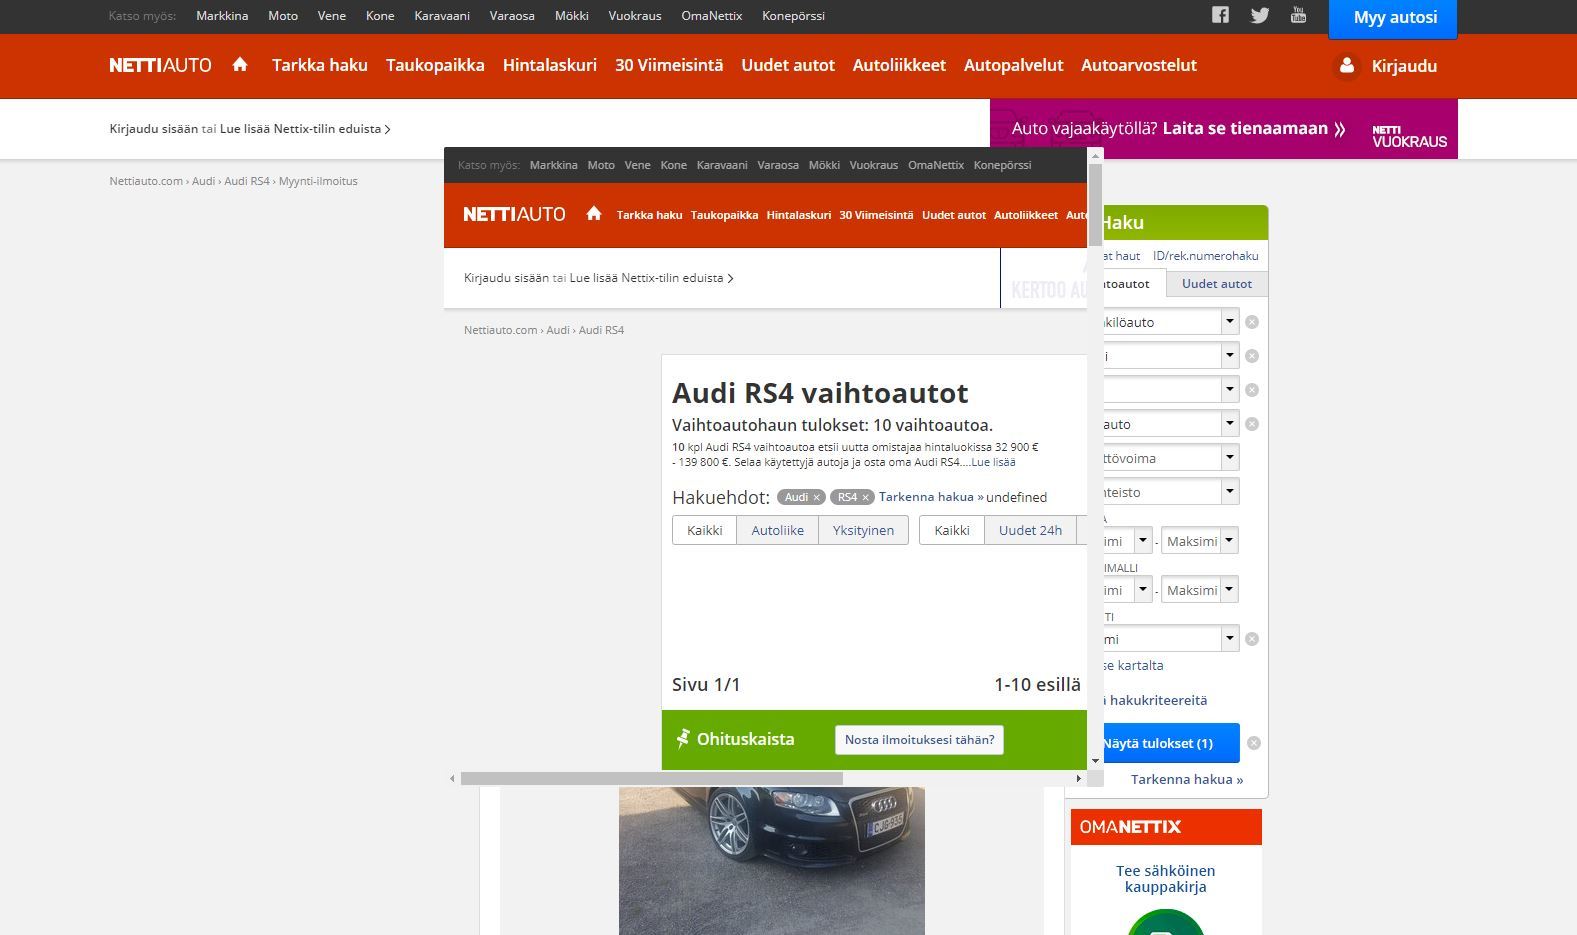Screen dimensions: 1577x935
Task: Open the Facebook page icon
Action: tap(1220, 15)
